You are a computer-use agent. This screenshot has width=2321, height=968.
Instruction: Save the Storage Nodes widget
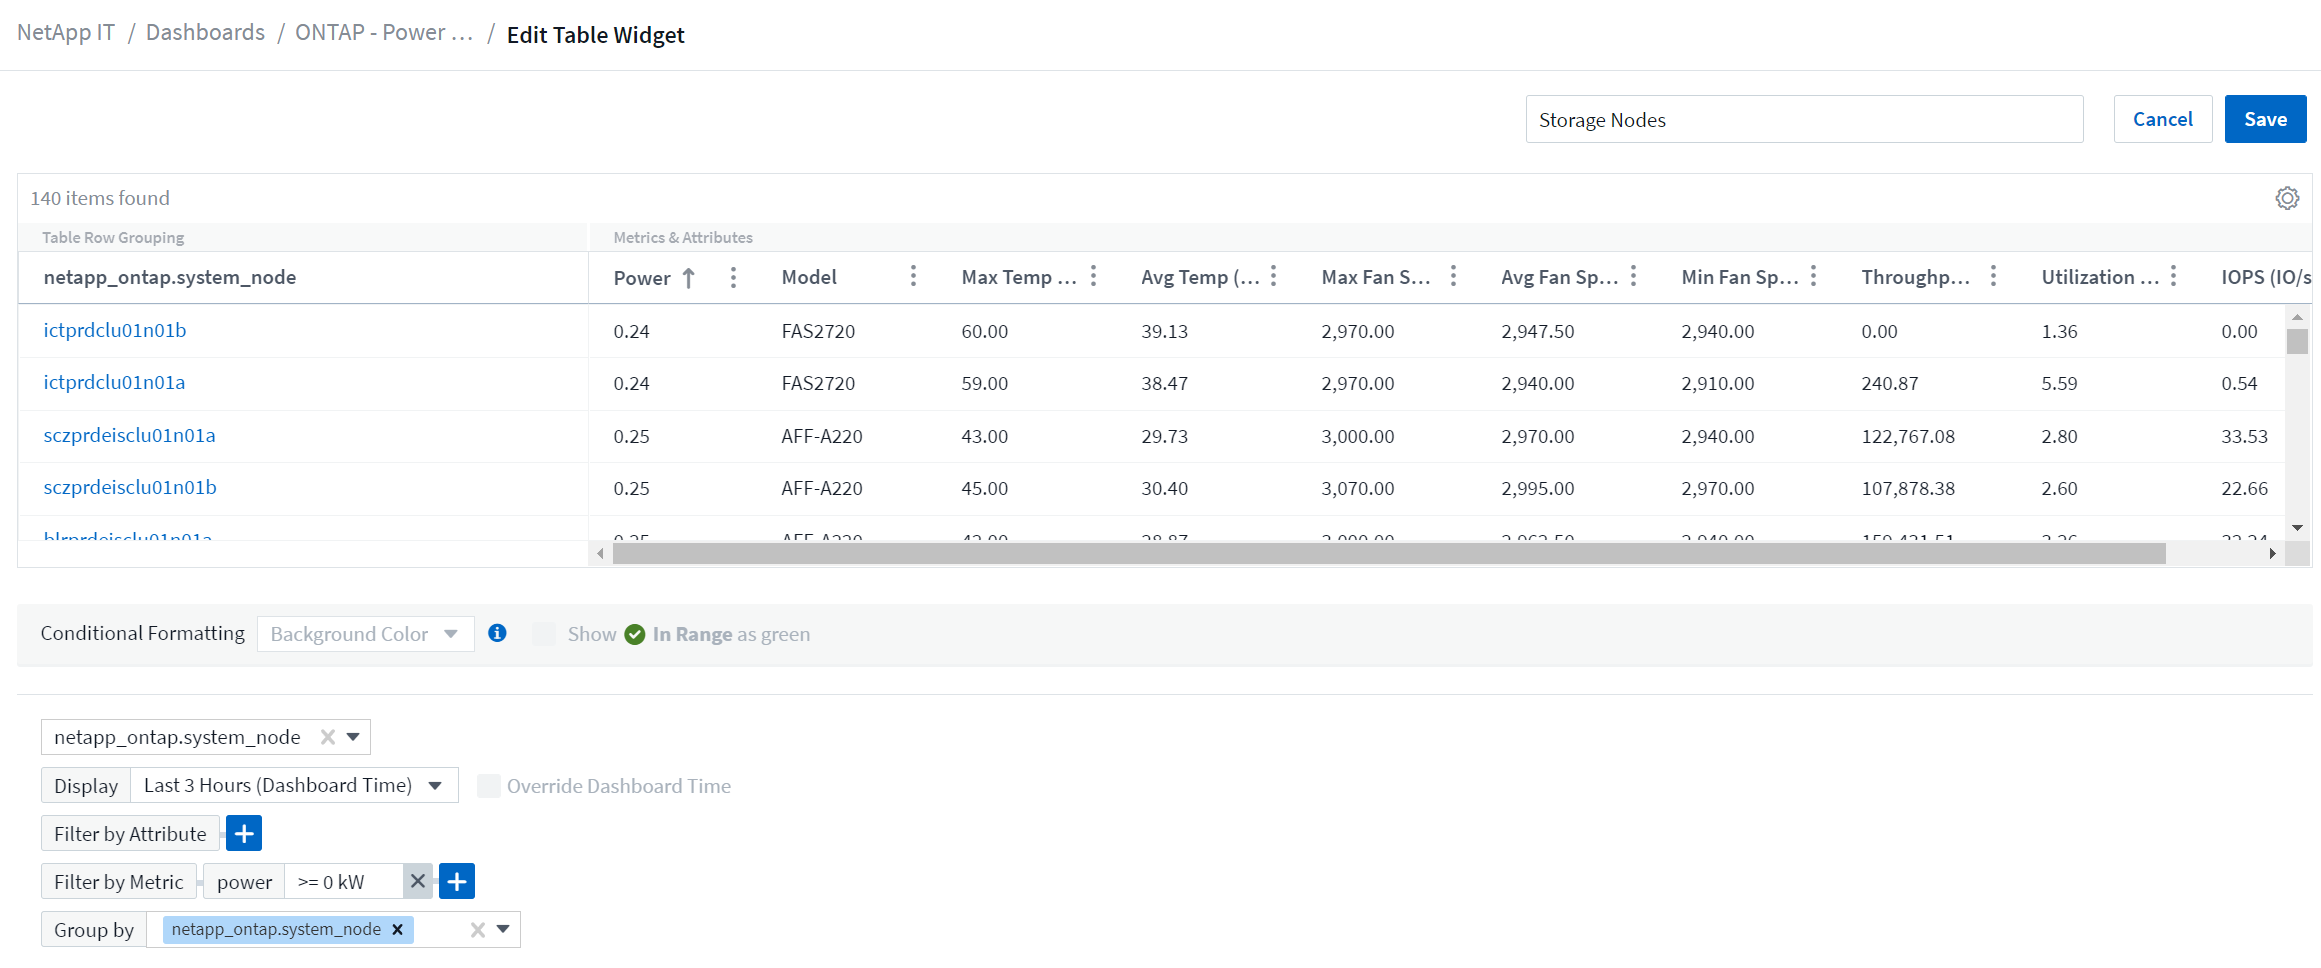(2264, 118)
